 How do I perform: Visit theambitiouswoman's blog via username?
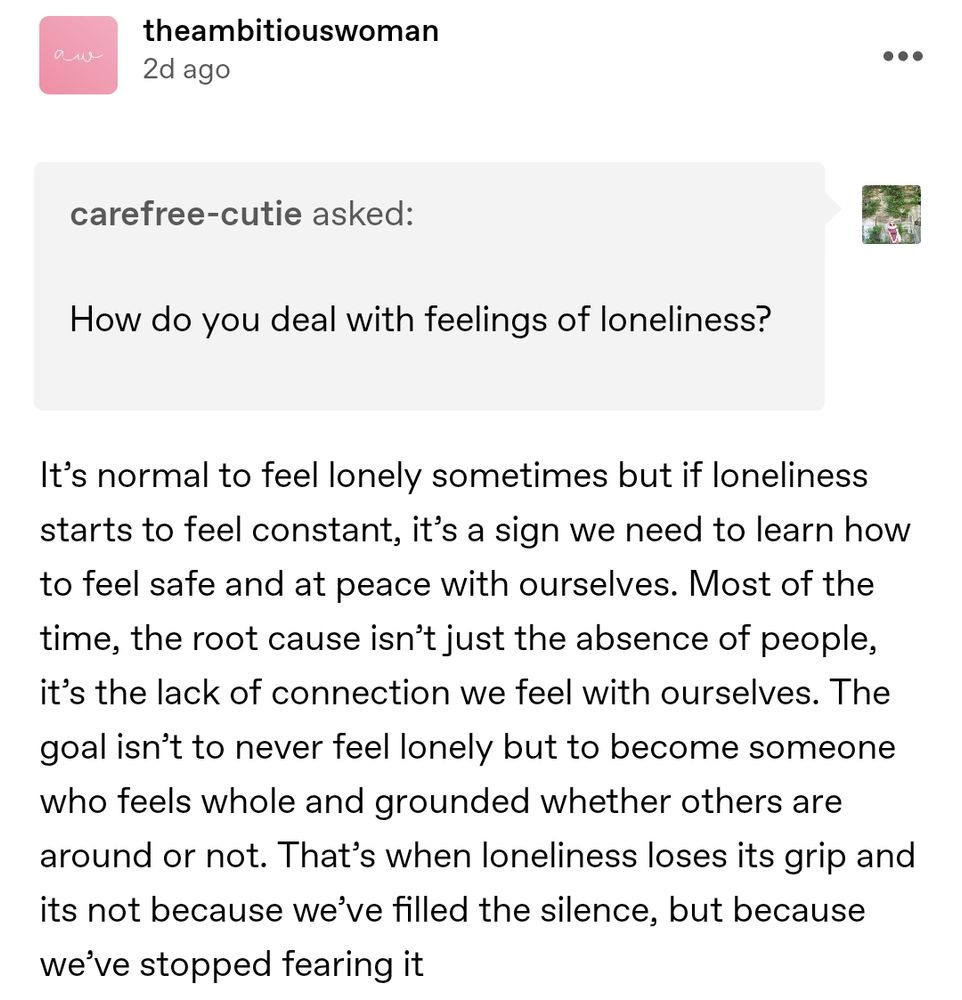(x=291, y=31)
